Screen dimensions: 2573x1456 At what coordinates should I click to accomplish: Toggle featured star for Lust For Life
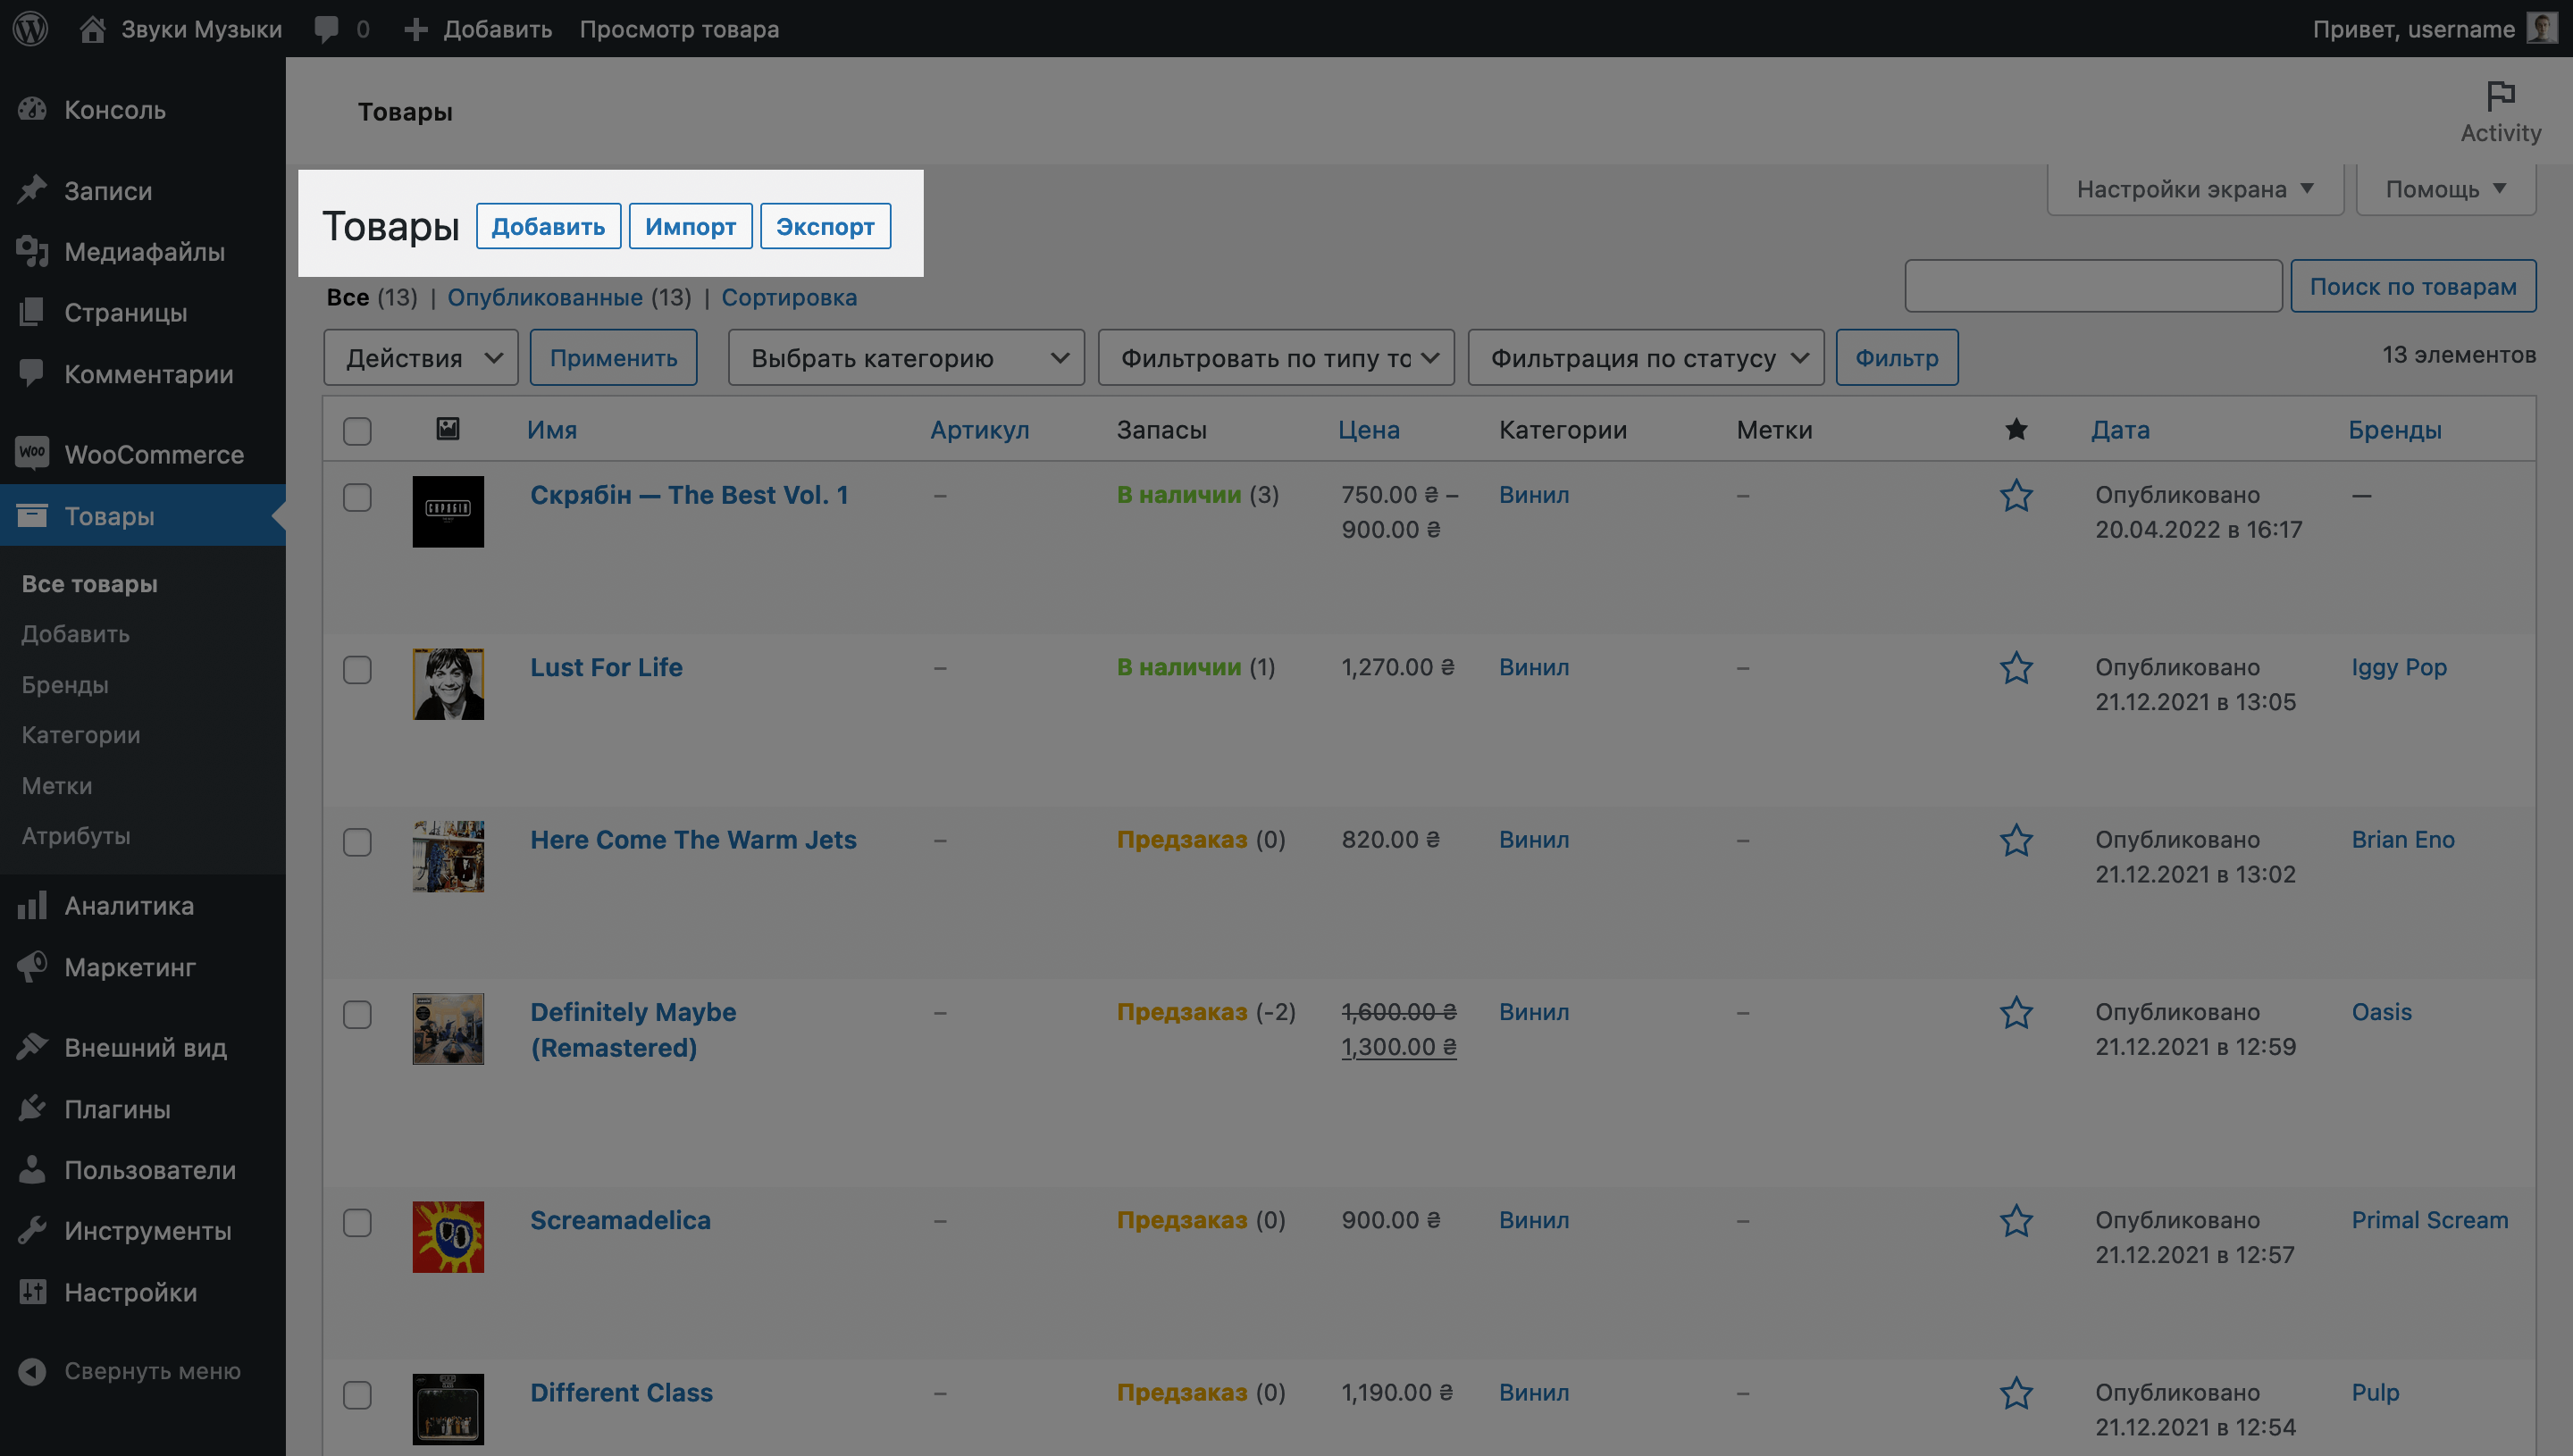click(2016, 668)
